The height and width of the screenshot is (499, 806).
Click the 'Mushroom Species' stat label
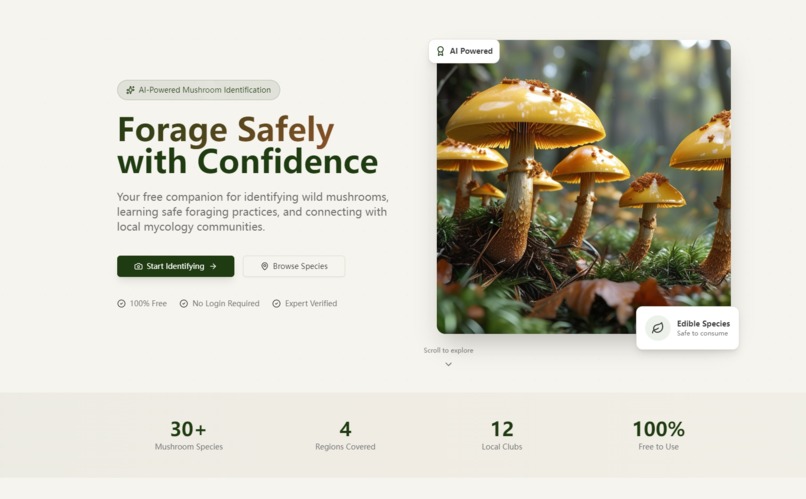pyautogui.click(x=189, y=447)
